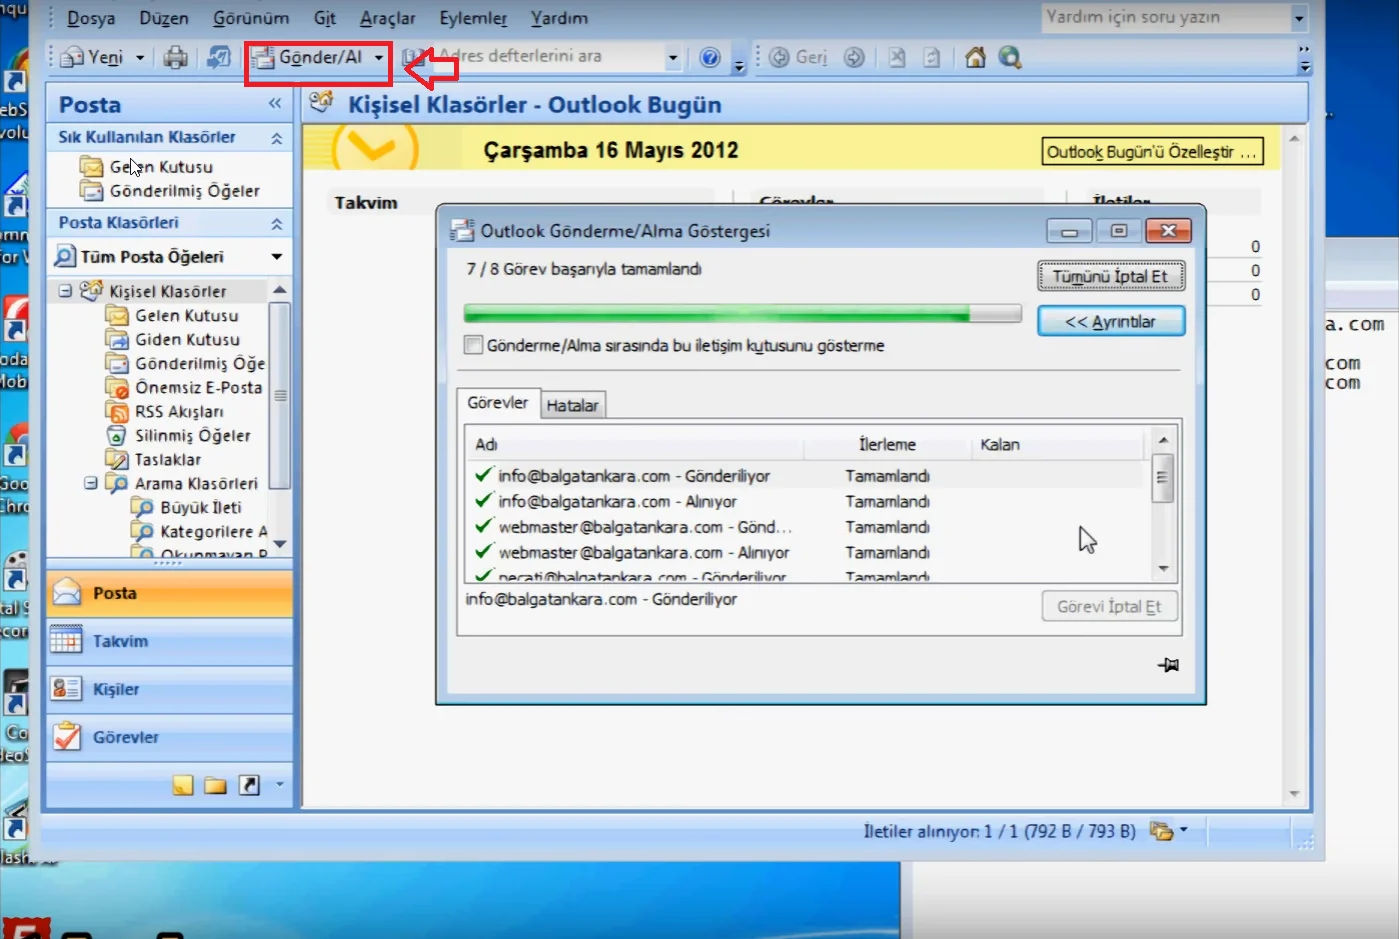Collapse the Arama Klasörleri tree node
Viewport: 1399px width, 939px height.
(x=91, y=483)
